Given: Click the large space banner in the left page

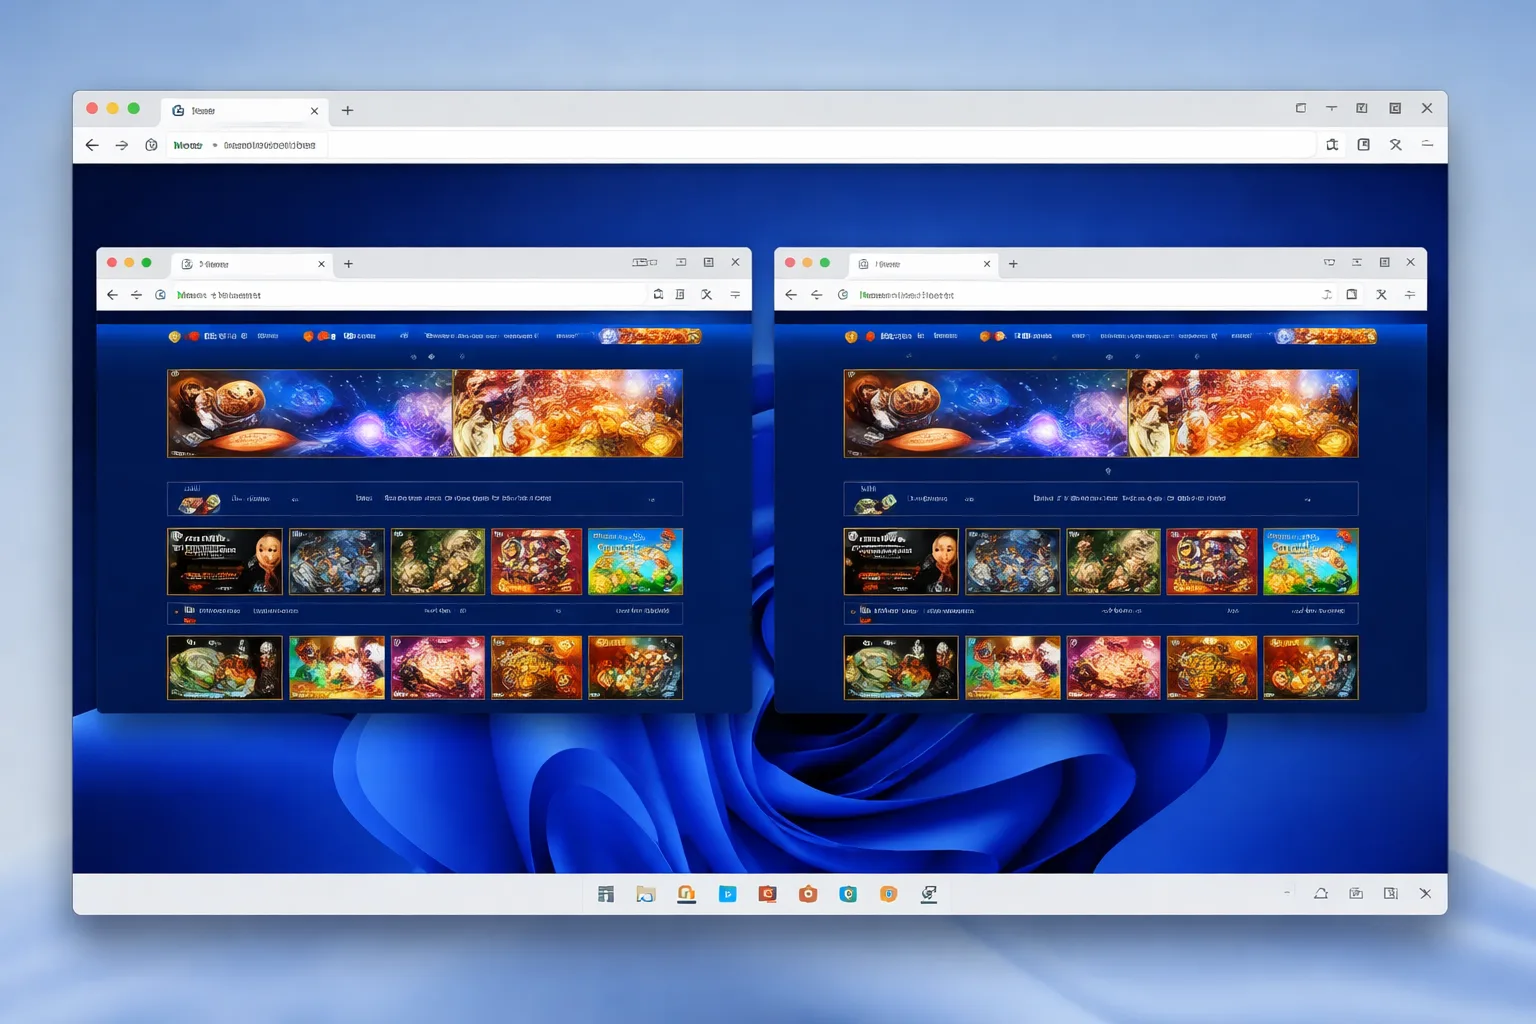Looking at the screenshot, I should (425, 413).
